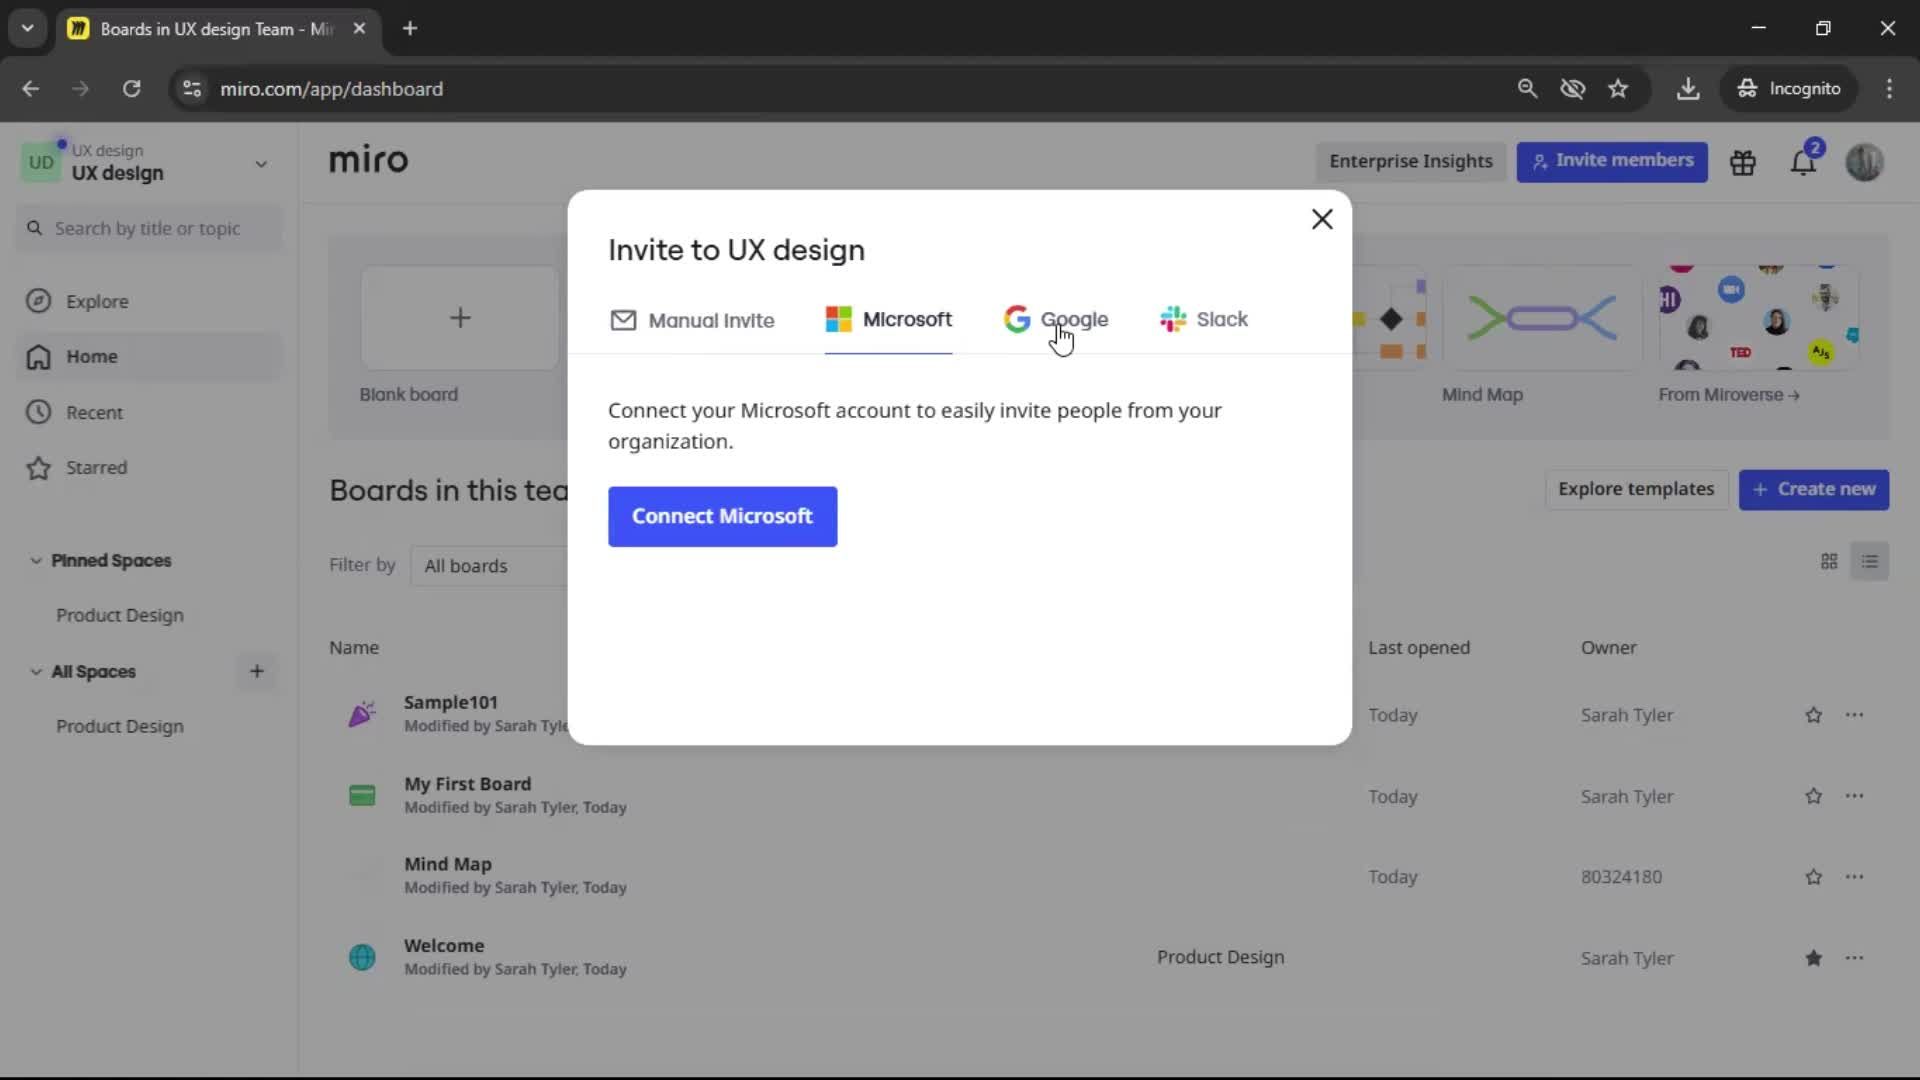Open the user profile avatar
This screenshot has width=1920, height=1080.
1864,162
